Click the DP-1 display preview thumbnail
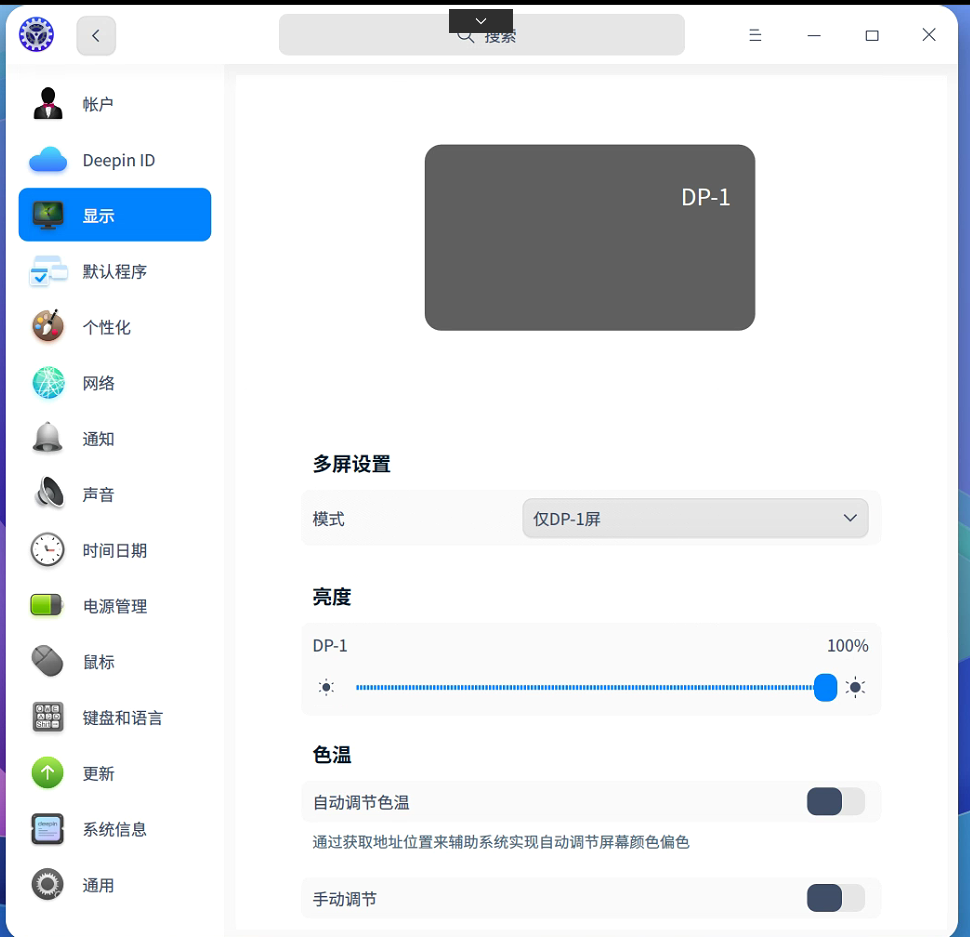 click(x=589, y=237)
